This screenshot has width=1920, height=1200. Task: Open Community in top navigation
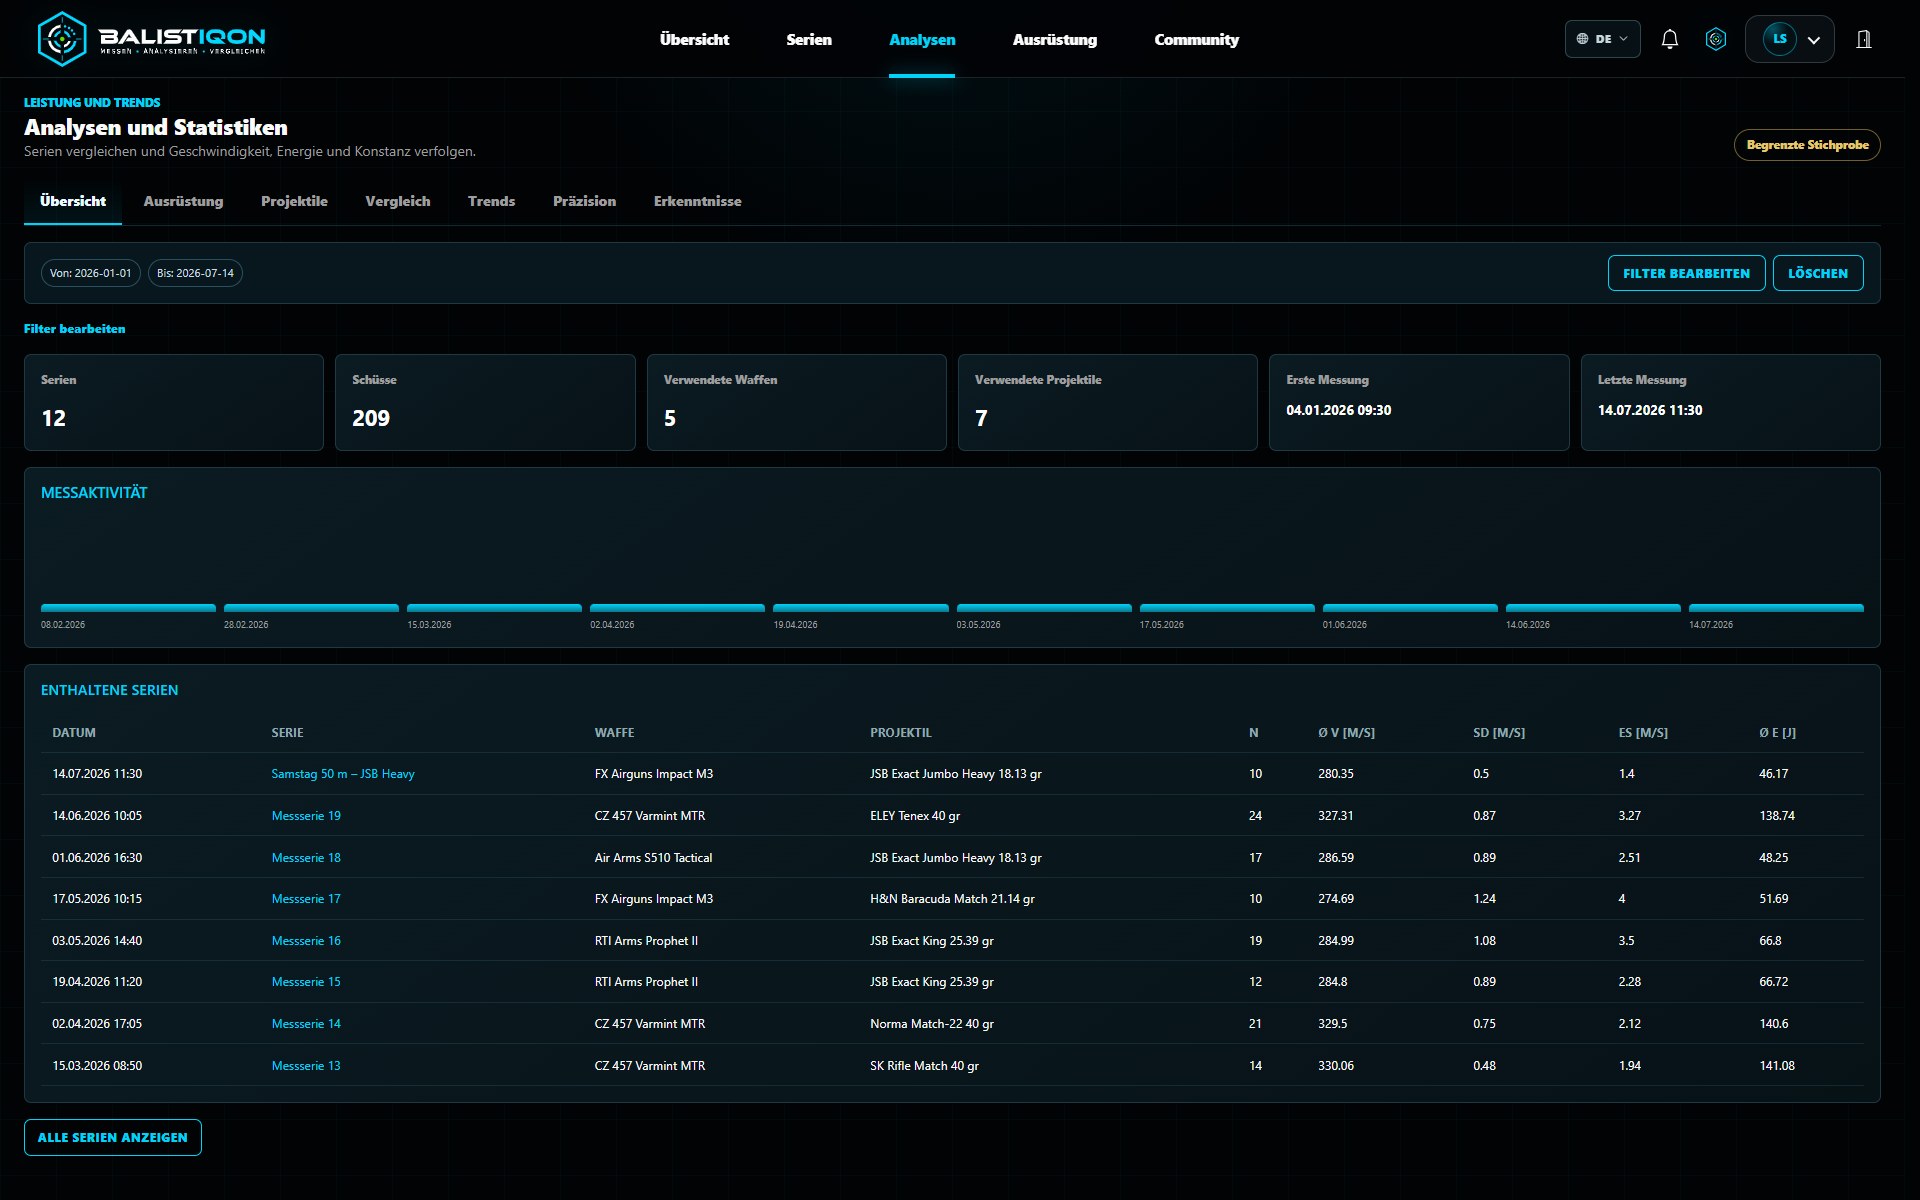[1196, 39]
